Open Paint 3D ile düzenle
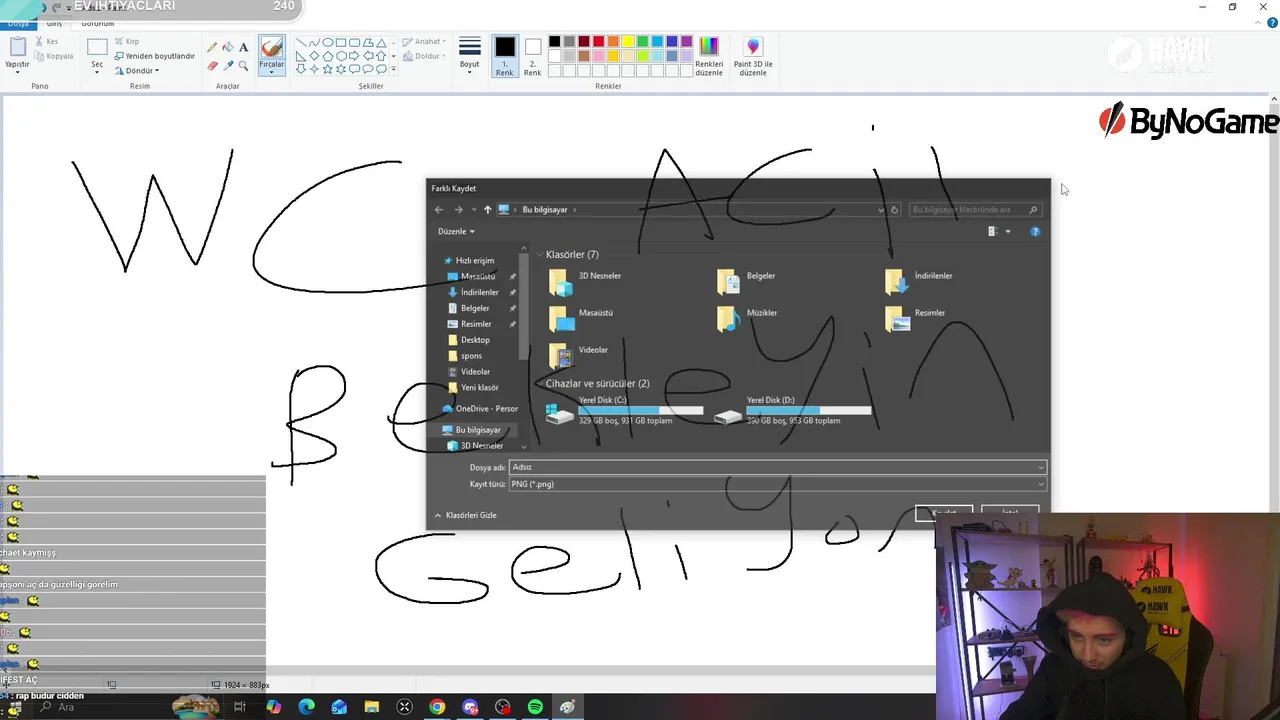 (753, 57)
